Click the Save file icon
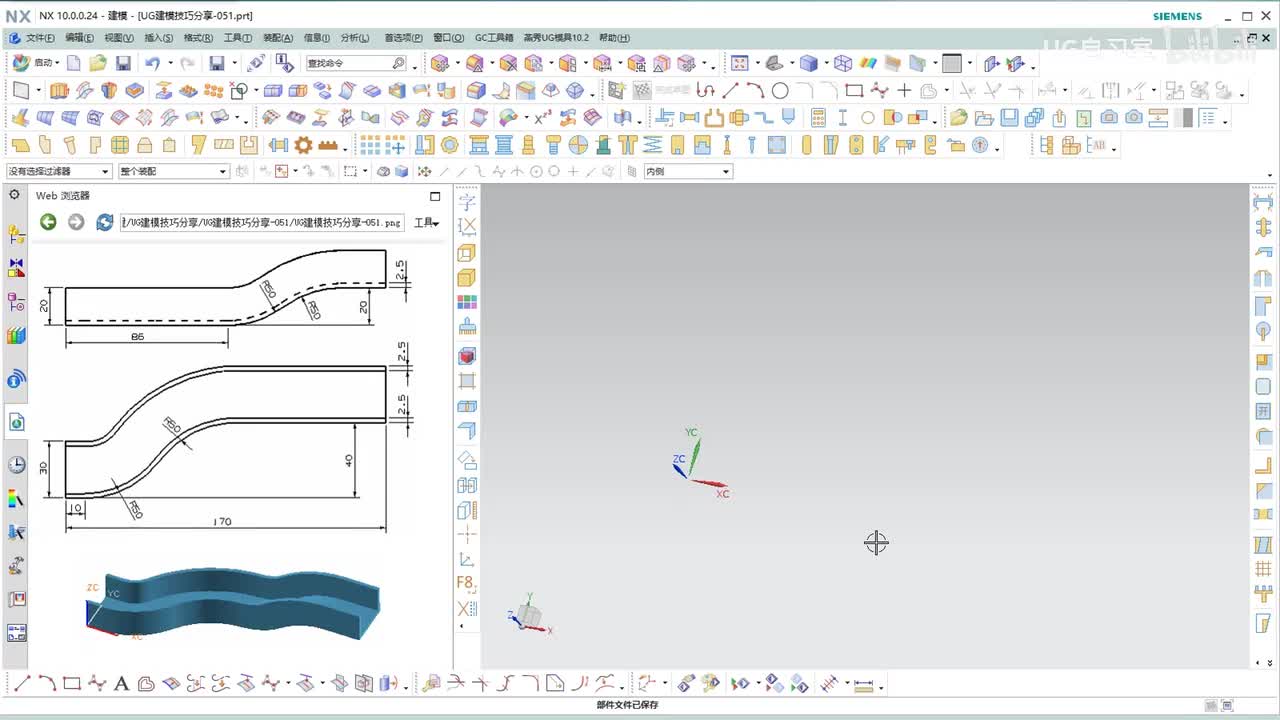 123,63
